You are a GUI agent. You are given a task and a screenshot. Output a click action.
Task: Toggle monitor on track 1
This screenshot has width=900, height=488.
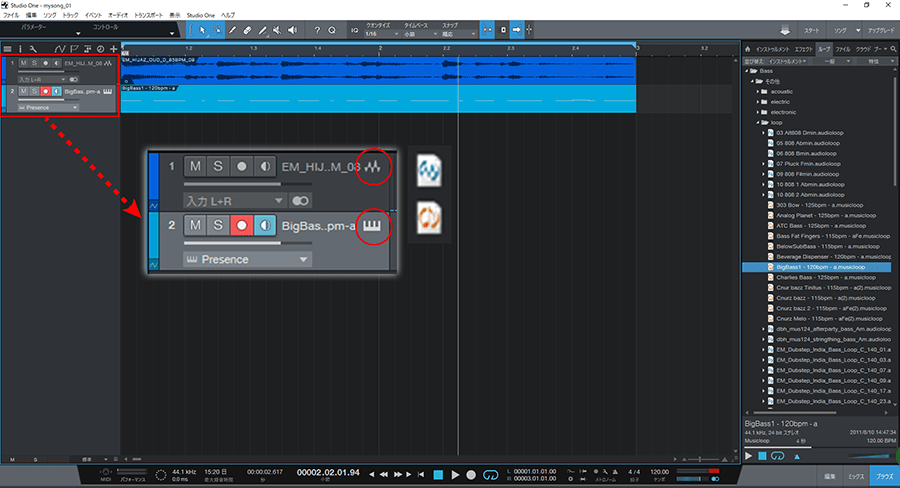pos(56,63)
